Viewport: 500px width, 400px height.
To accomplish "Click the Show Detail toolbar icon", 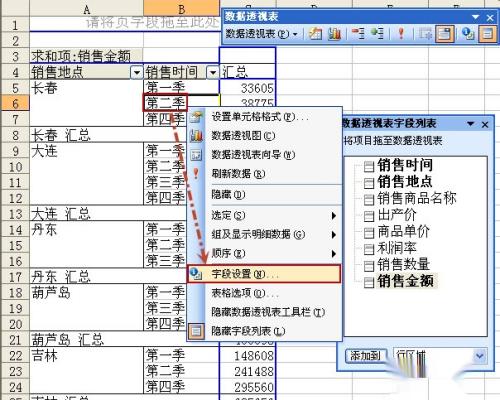I will (x=377, y=34).
